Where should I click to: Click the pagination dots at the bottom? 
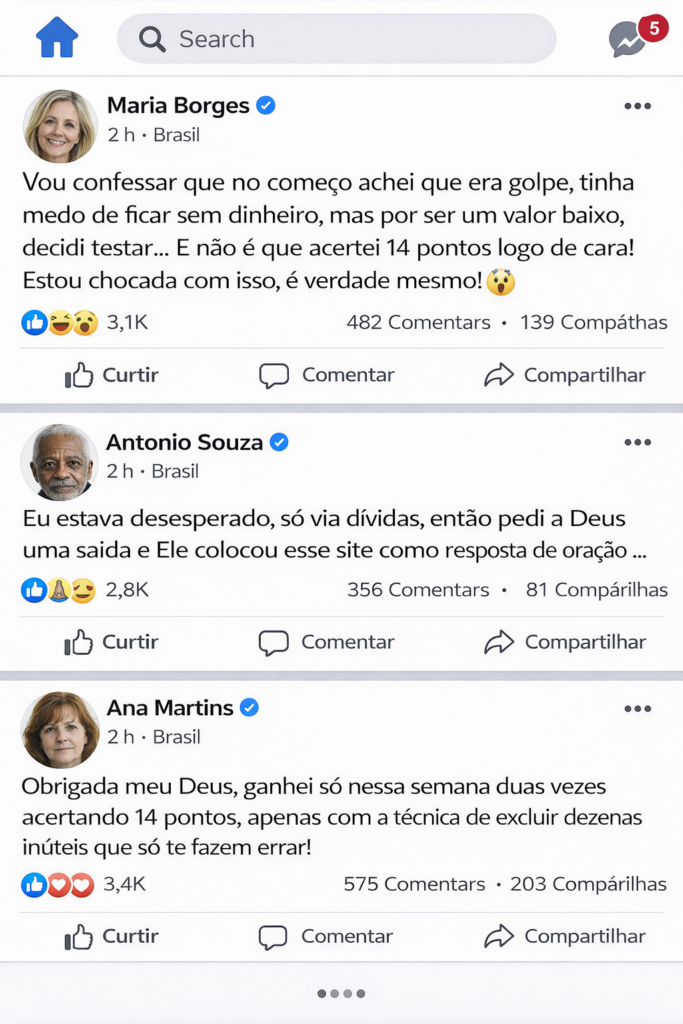(x=341, y=993)
